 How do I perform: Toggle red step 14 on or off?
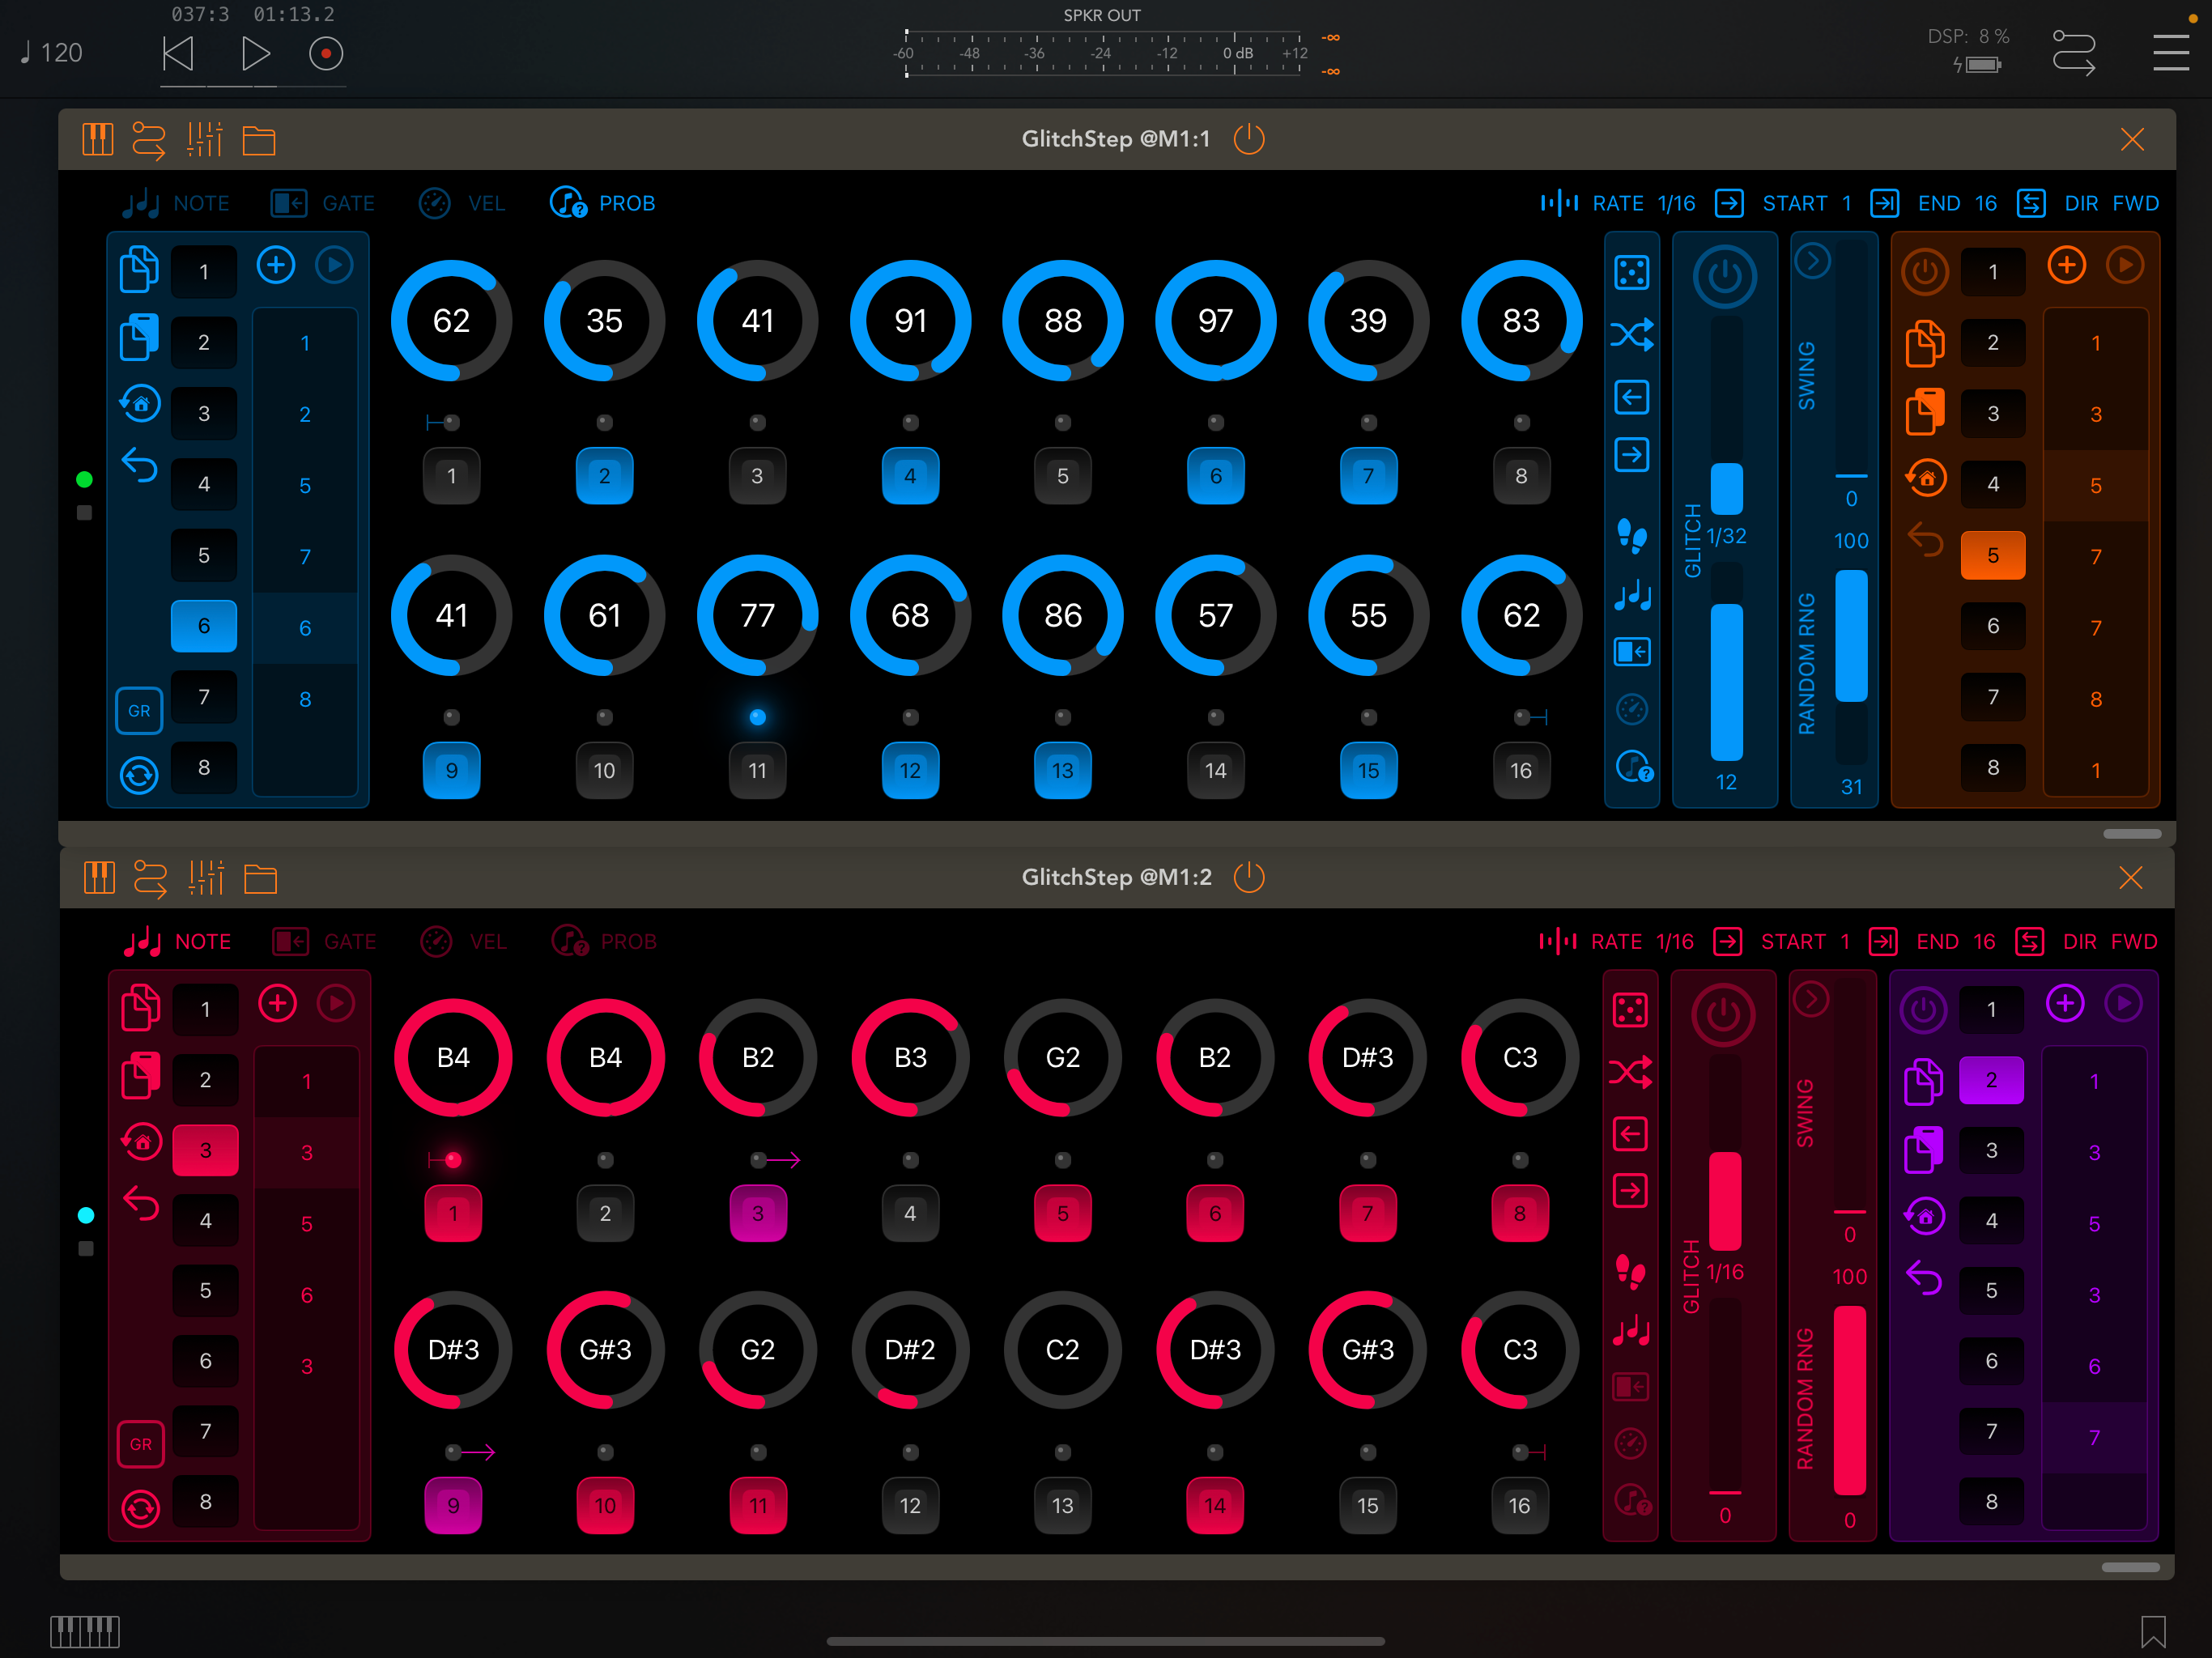(1214, 1505)
